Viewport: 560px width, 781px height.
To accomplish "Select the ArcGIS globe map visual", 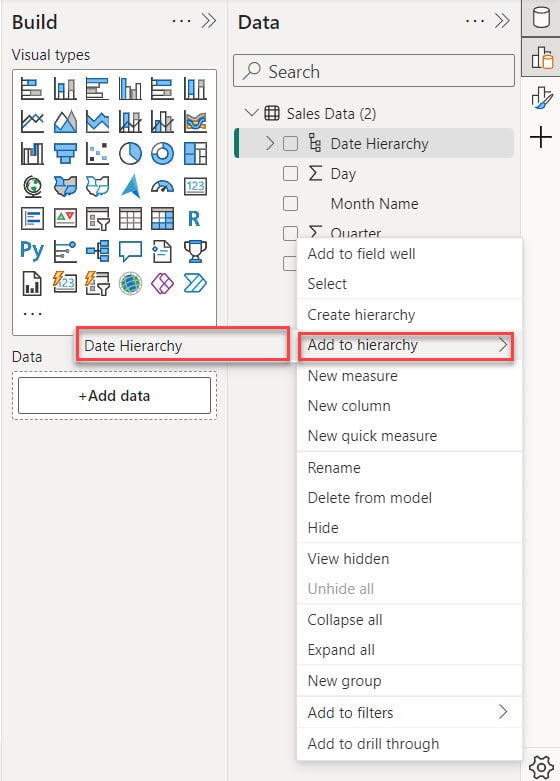I will click(130, 283).
